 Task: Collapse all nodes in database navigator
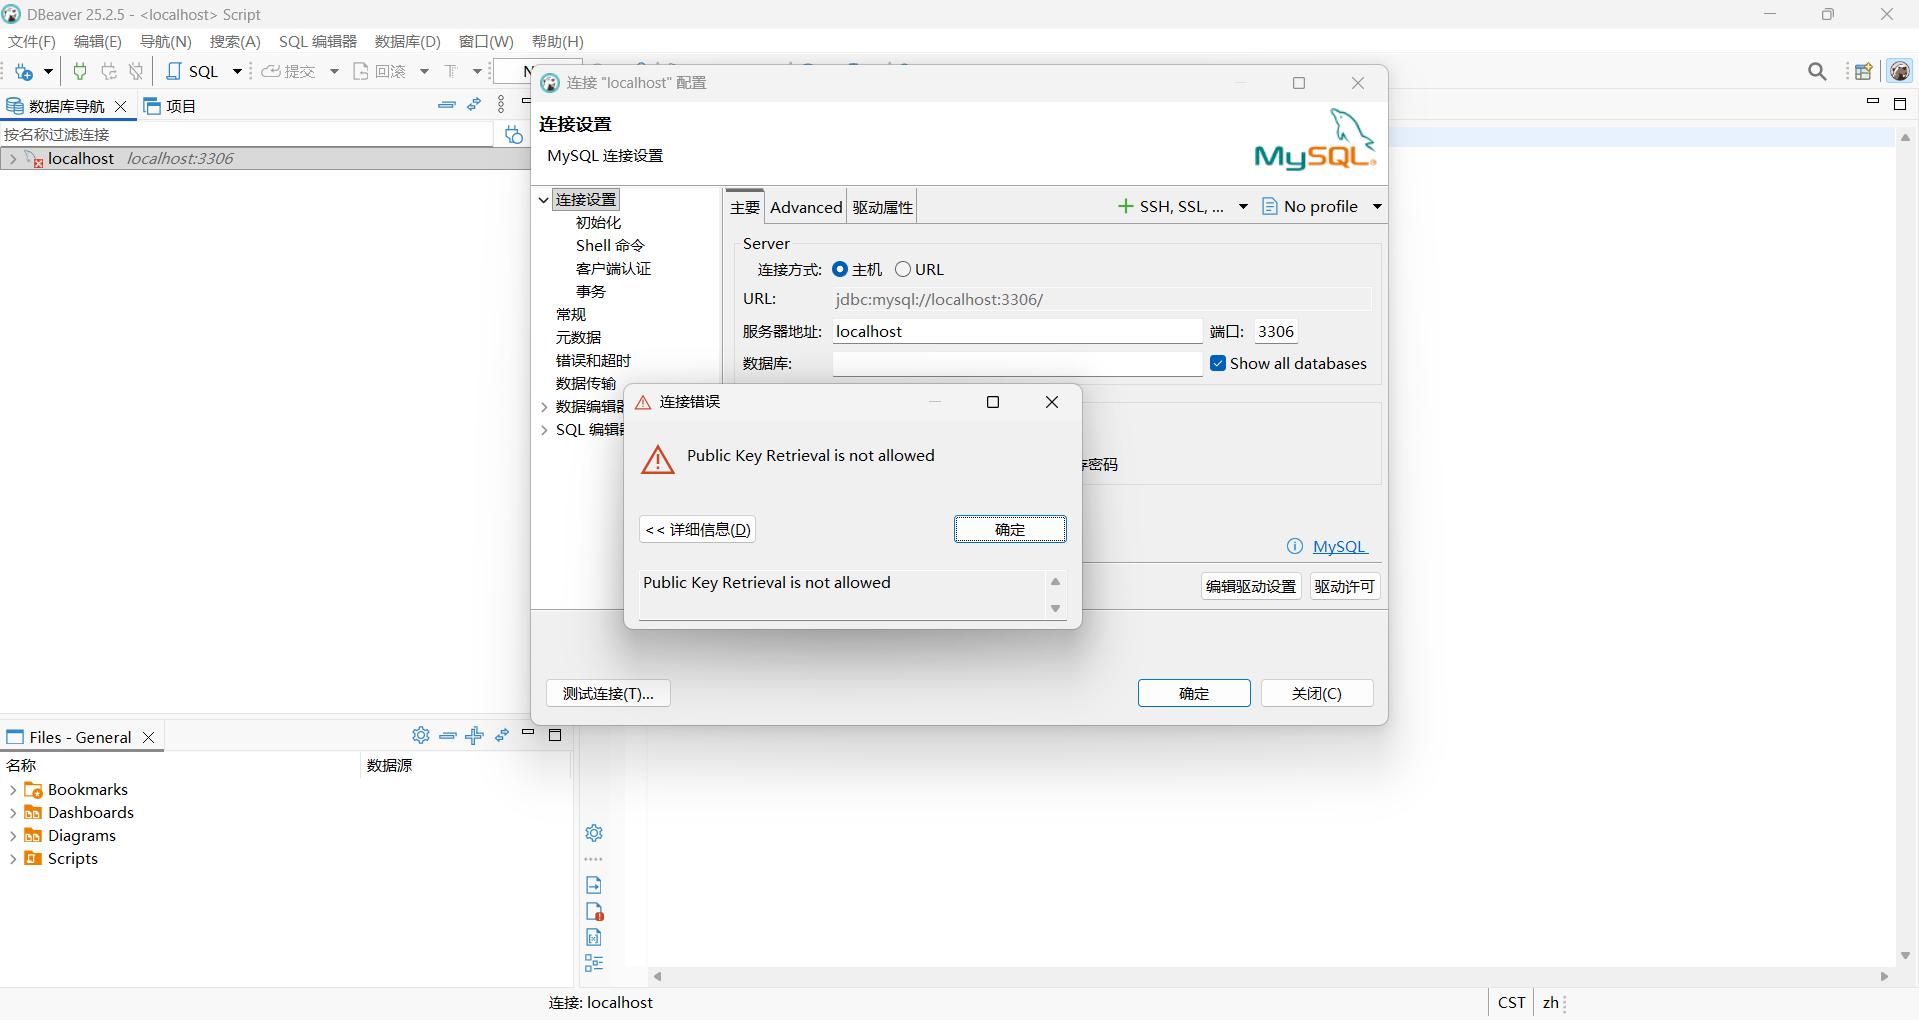coord(447,105)
